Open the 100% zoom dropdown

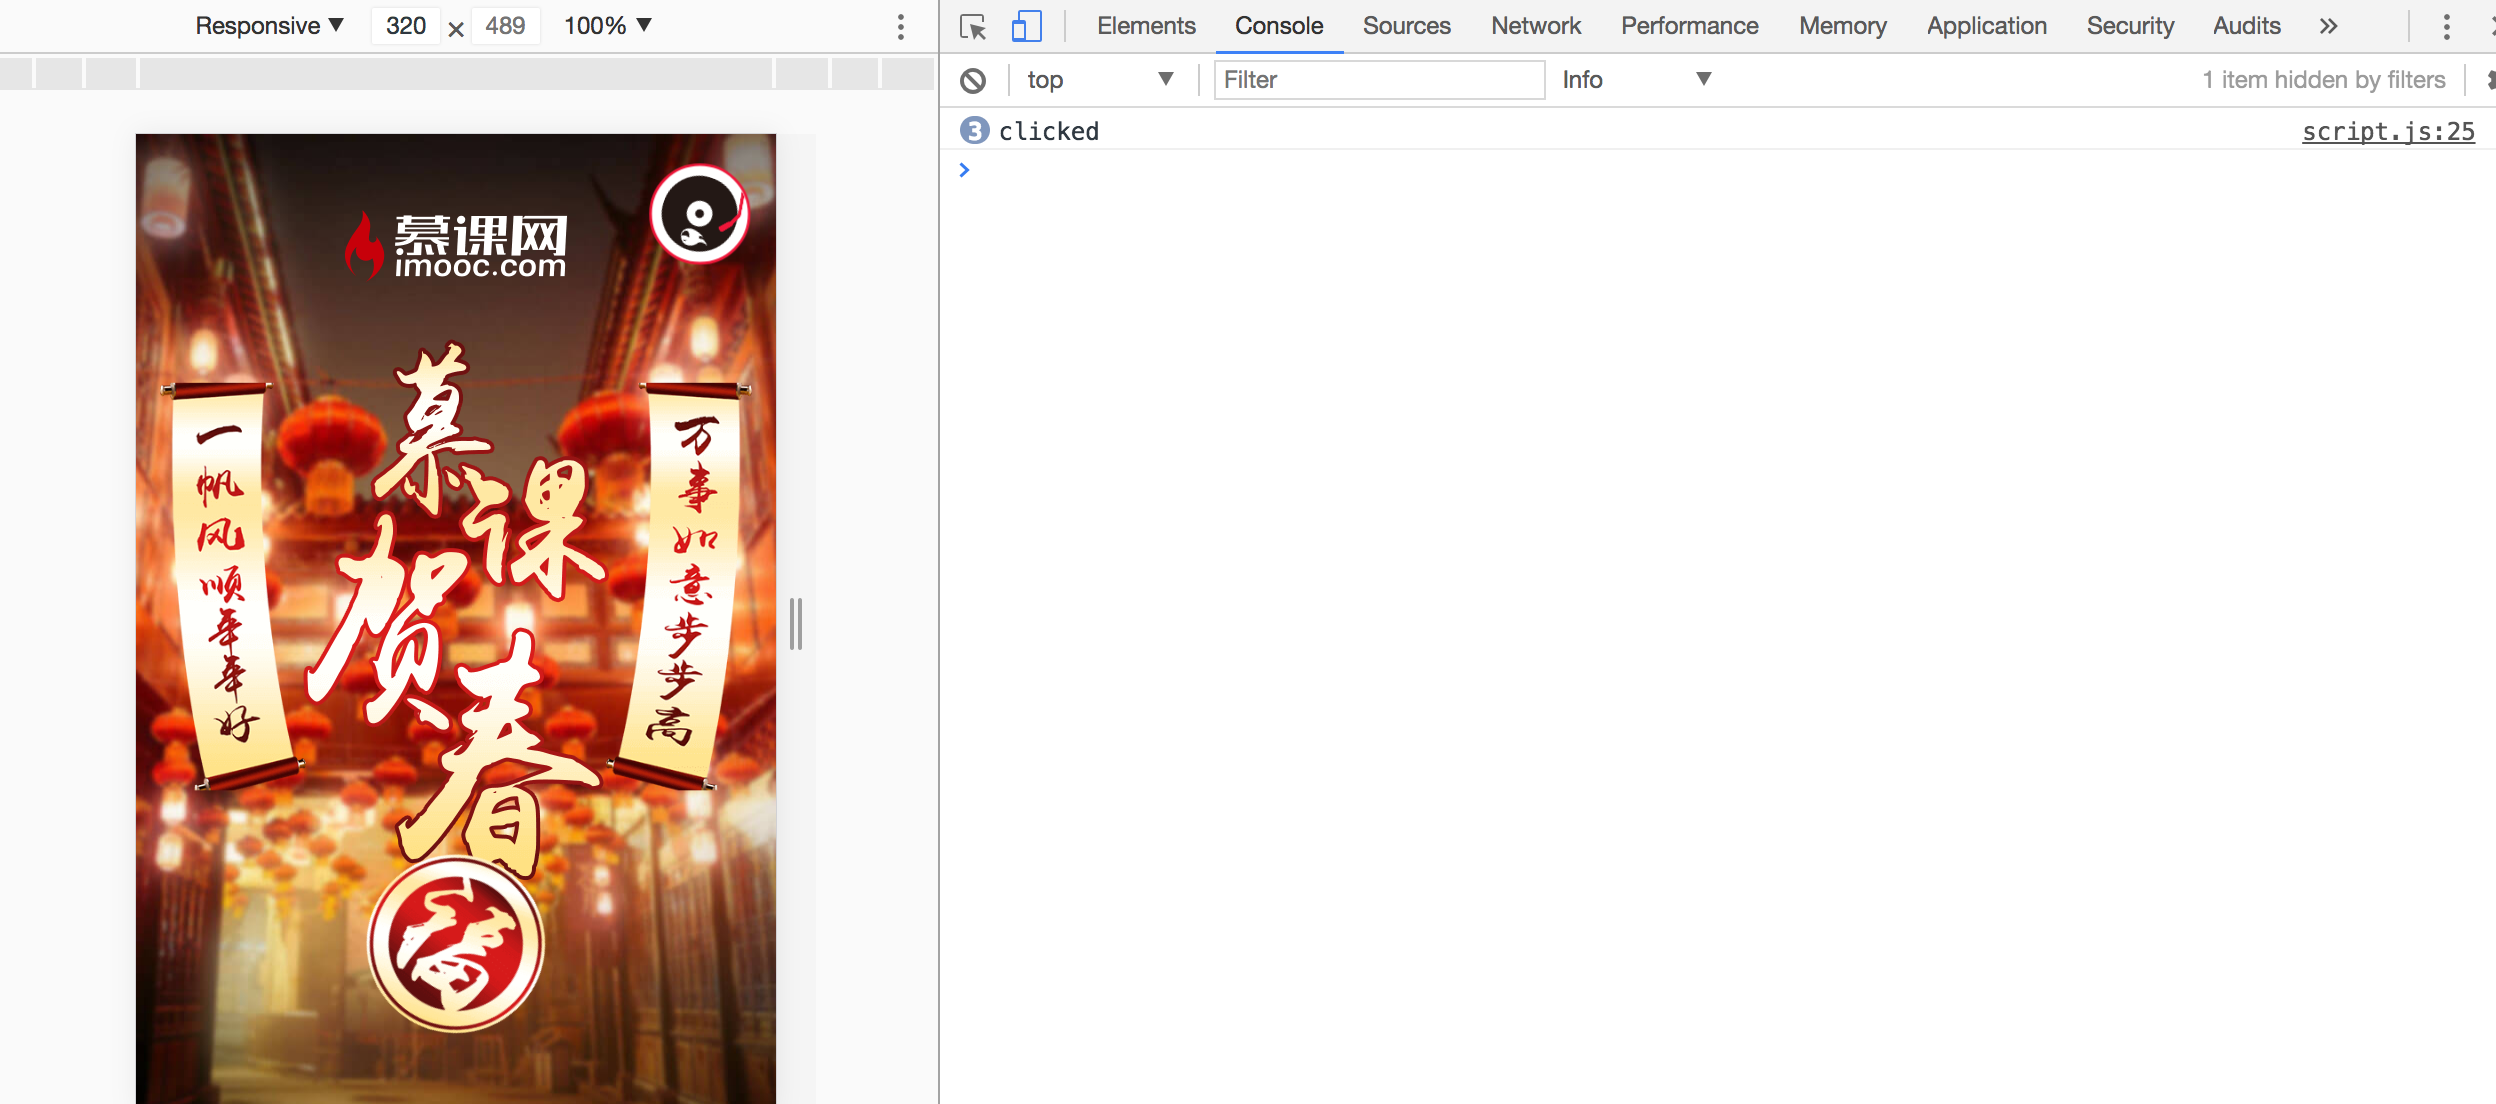pos(608,26)
